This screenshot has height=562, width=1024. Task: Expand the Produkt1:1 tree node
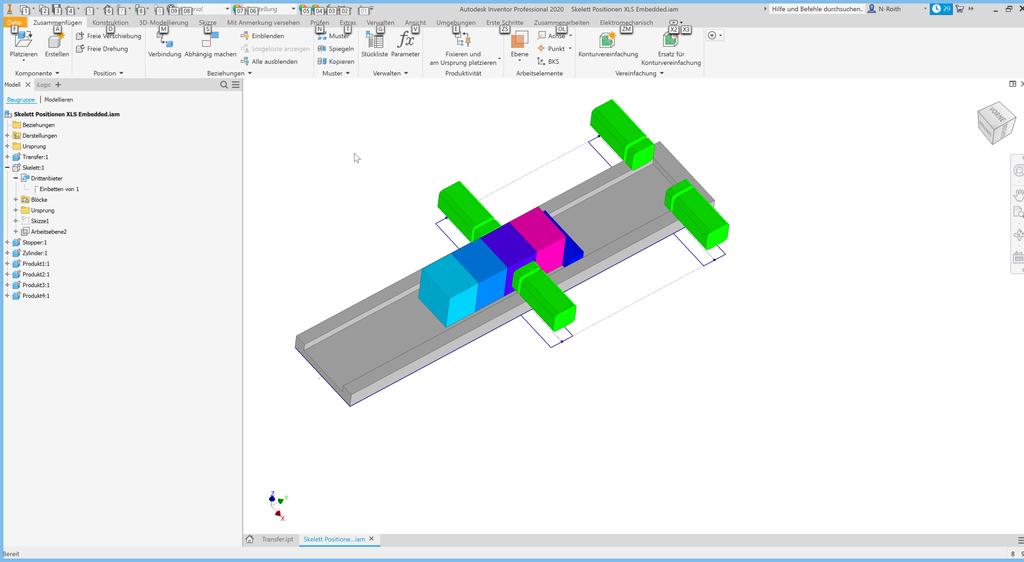[x=7, y=264]
